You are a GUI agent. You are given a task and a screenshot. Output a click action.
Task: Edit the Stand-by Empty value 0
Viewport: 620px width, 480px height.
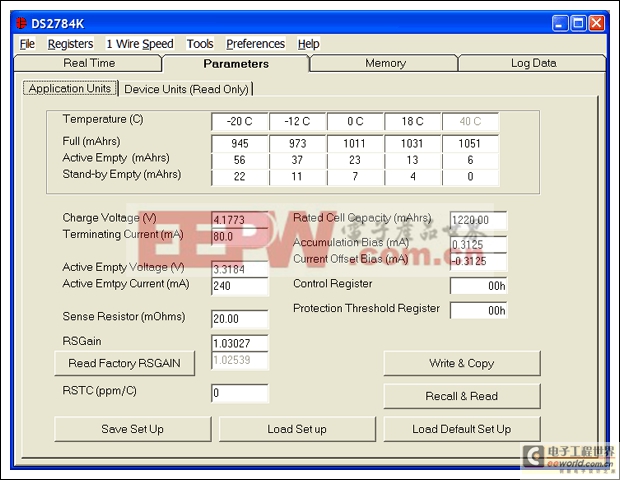coord(470,177)
